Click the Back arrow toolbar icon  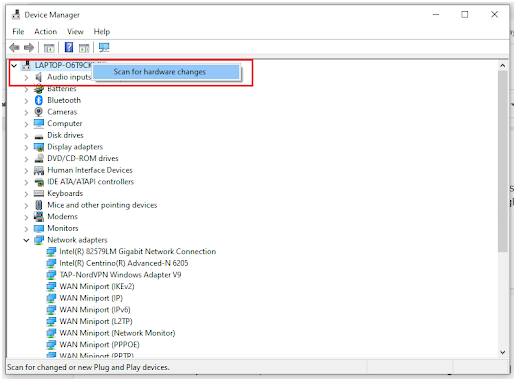point(14,48)
